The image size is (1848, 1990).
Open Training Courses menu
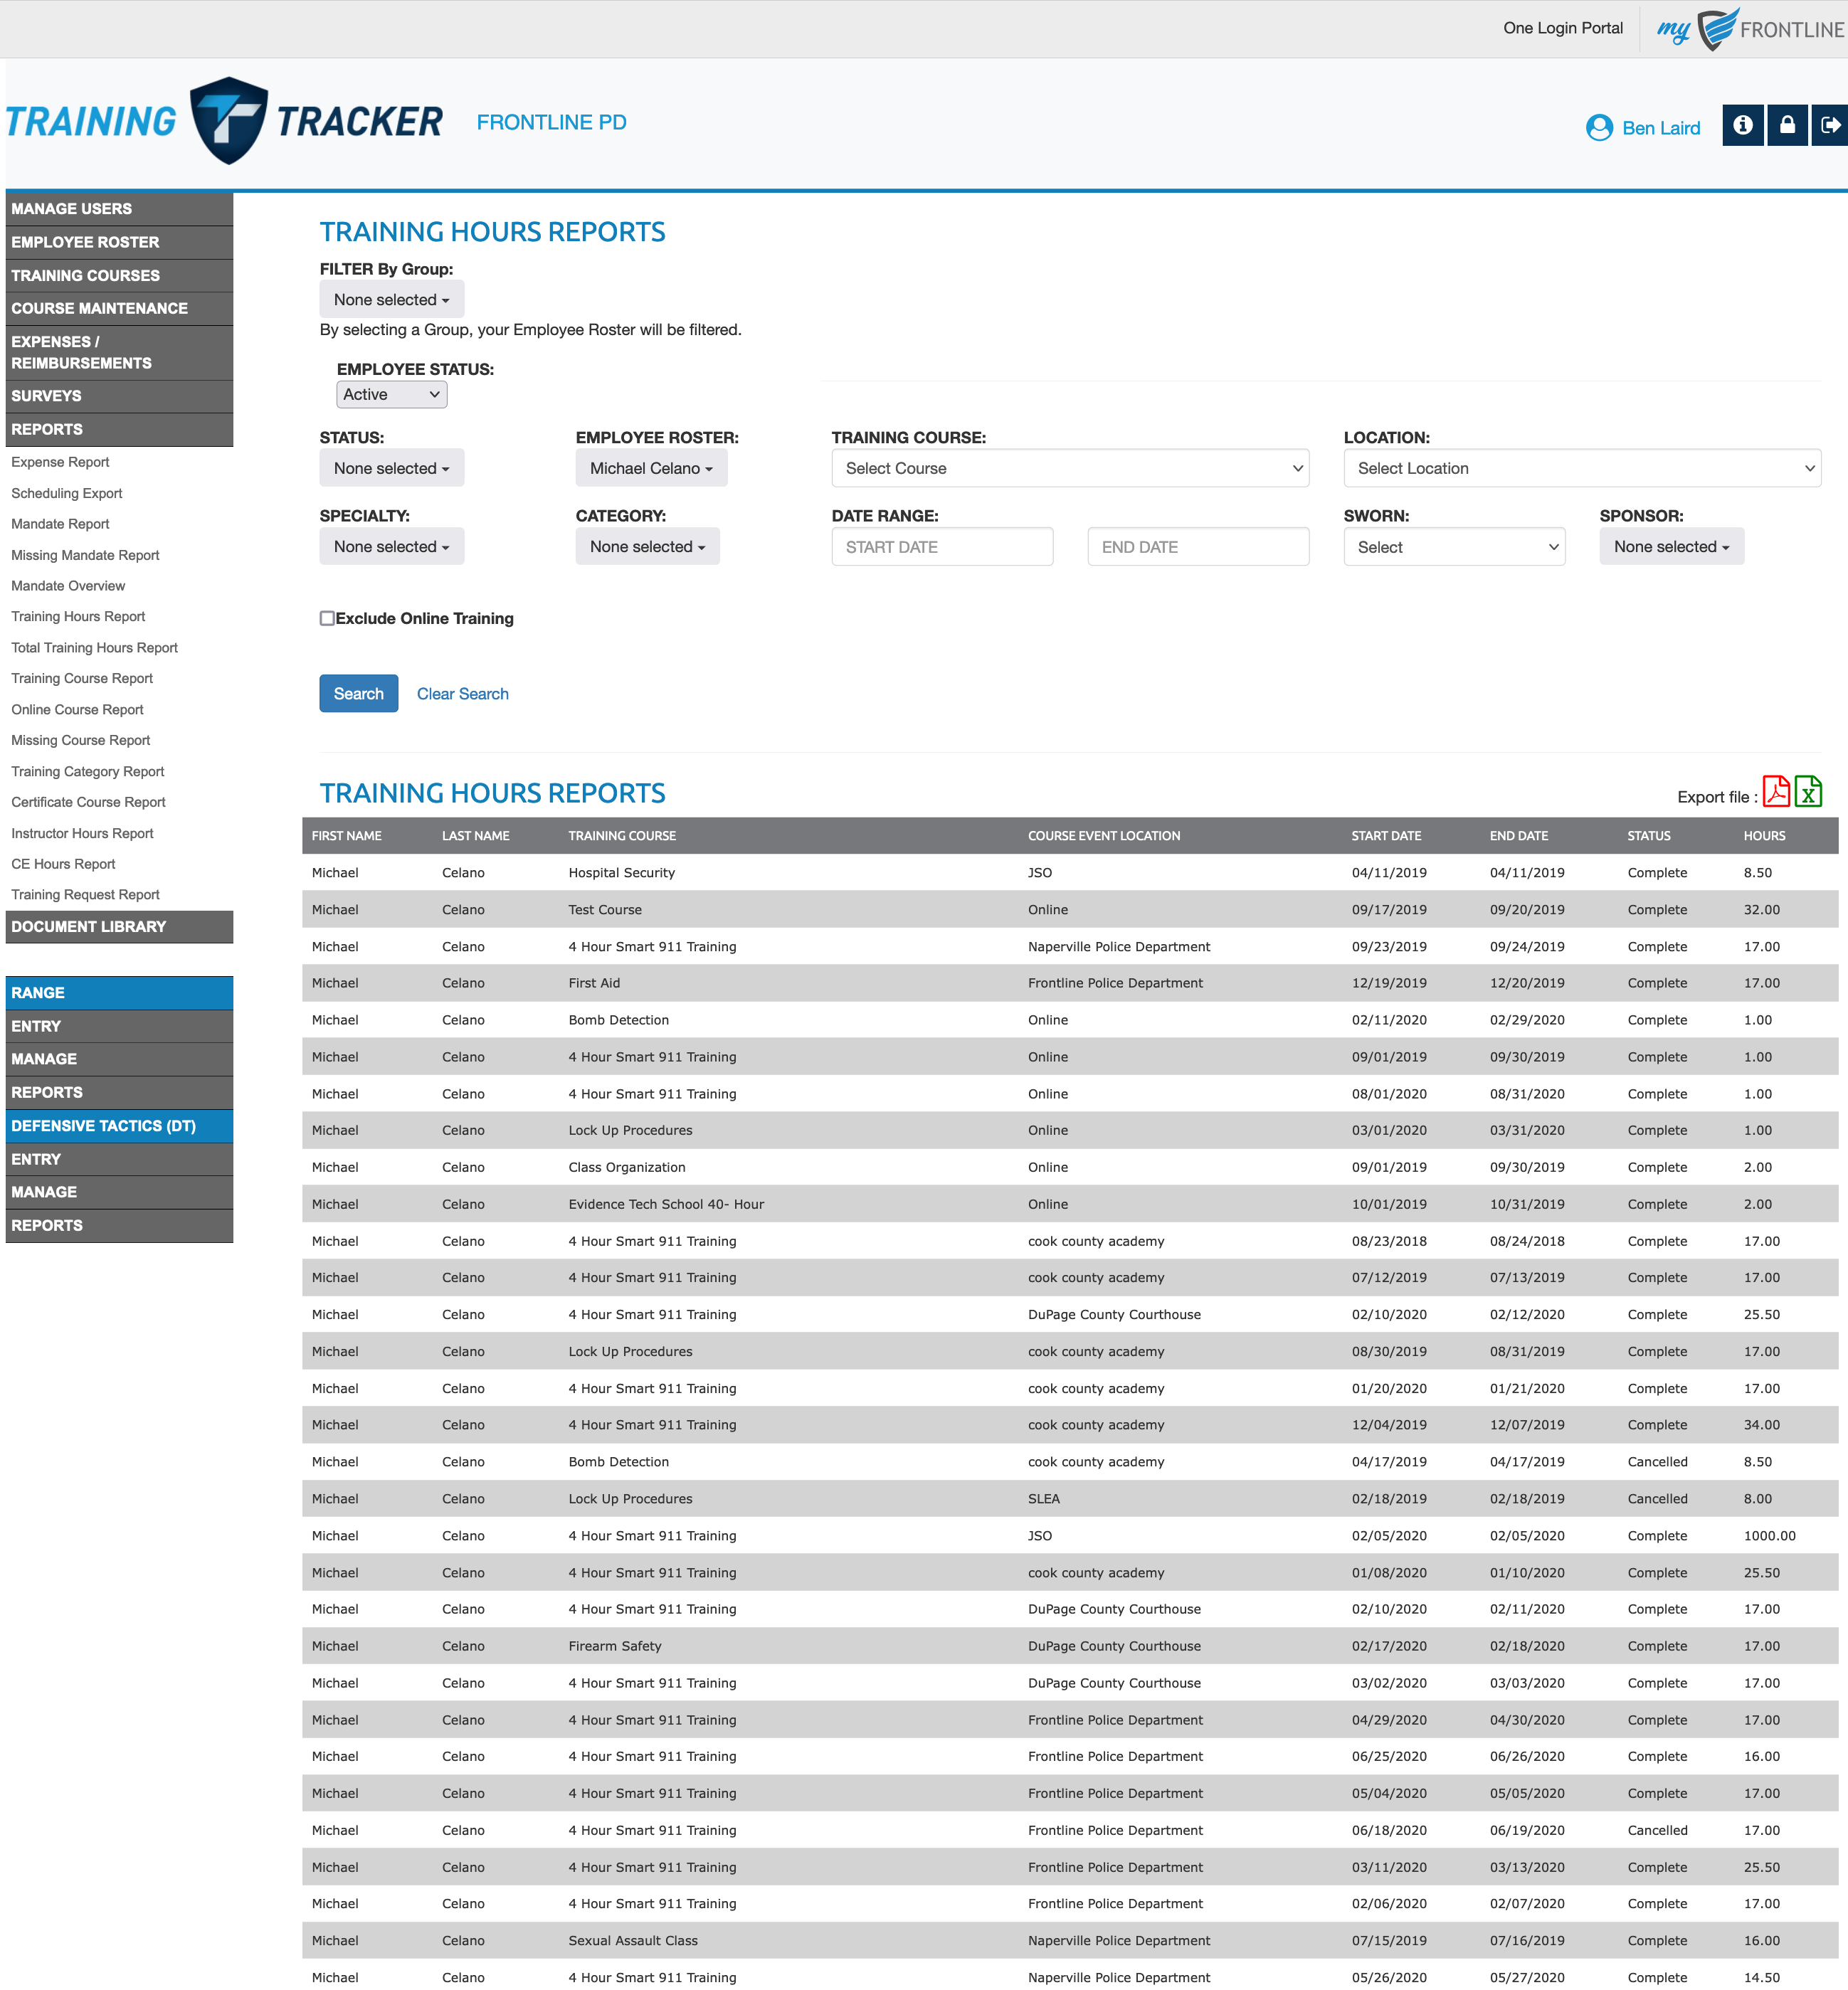(119, 275)
